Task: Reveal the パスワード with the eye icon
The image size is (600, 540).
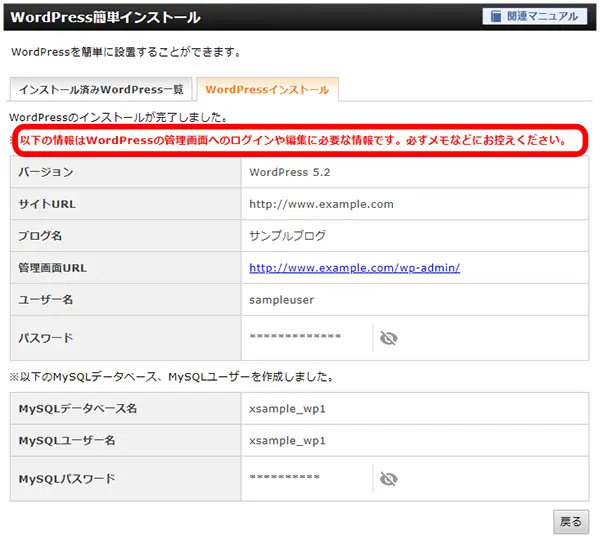Action: point(389,338)
